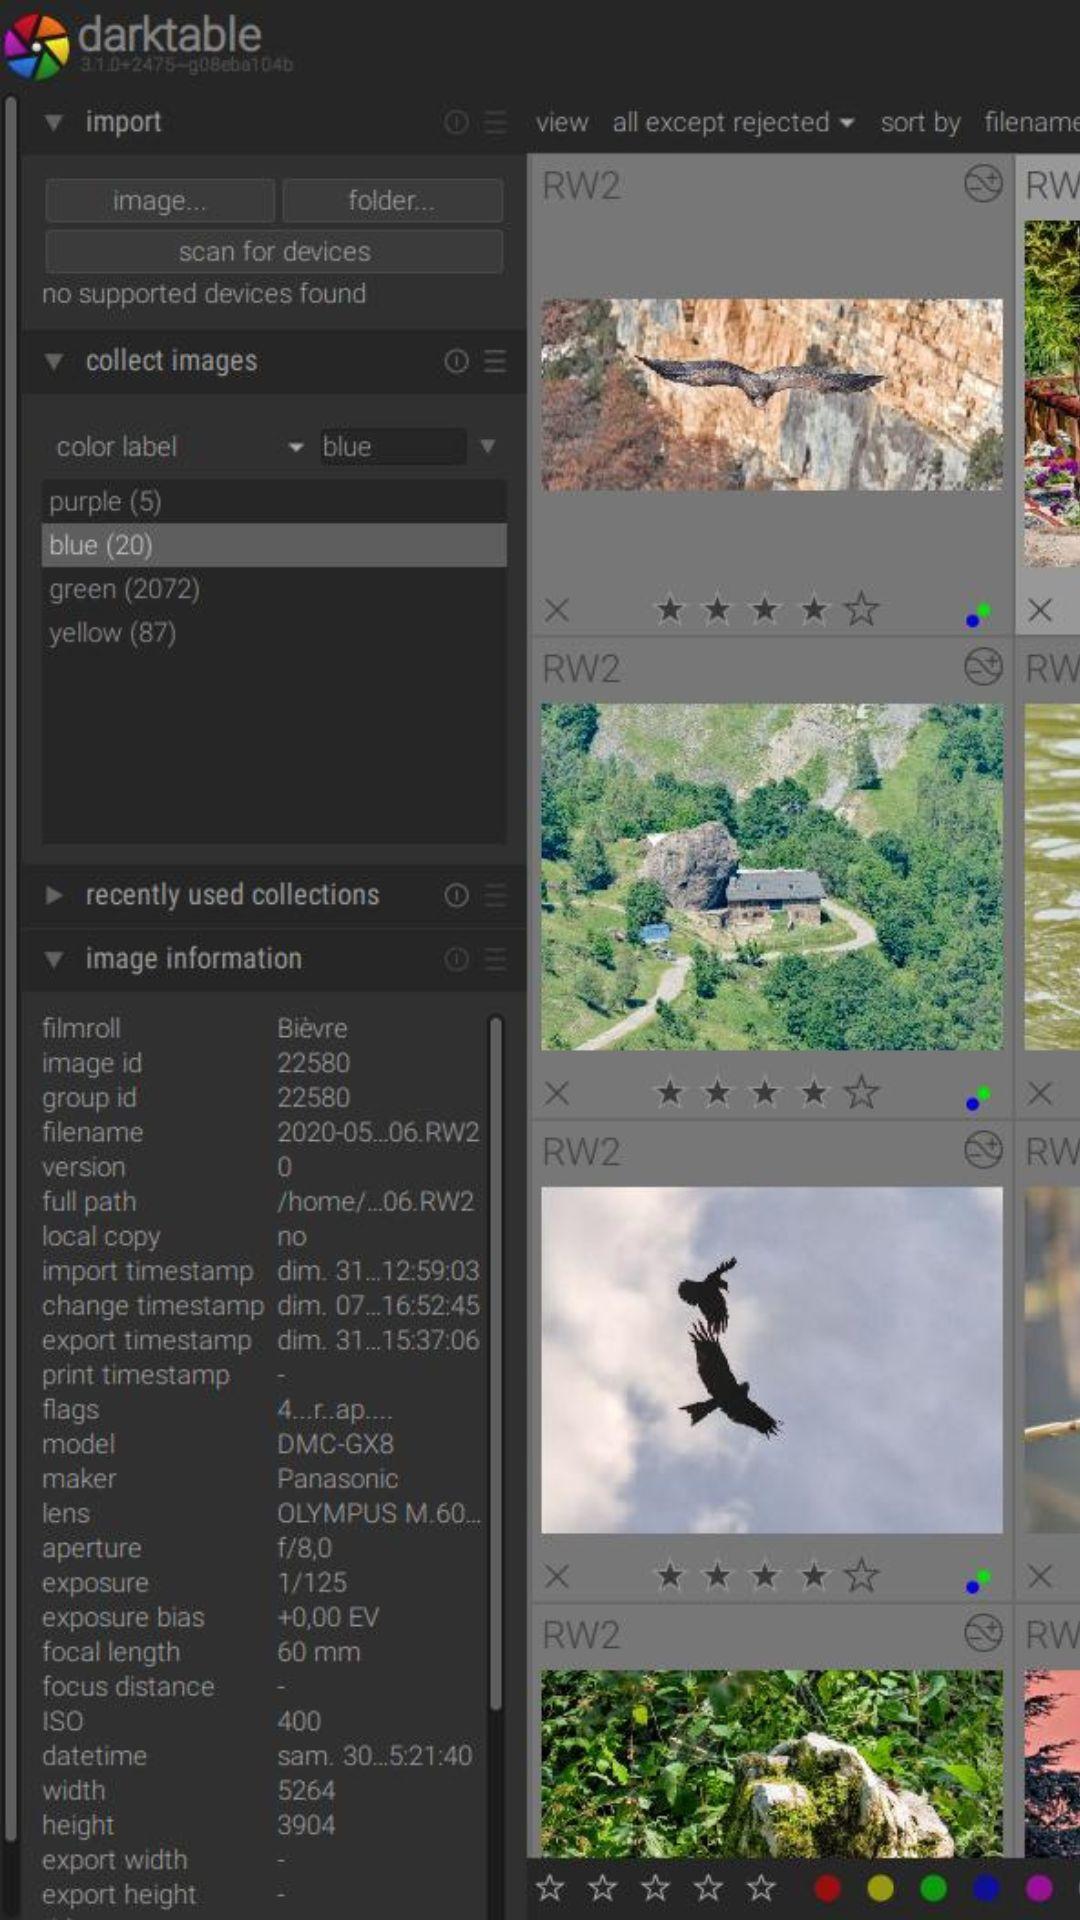1080x1920 pixels.
Task: Set the fifth star on the eagle thumbnail
Action: click(x=861, y=609)
